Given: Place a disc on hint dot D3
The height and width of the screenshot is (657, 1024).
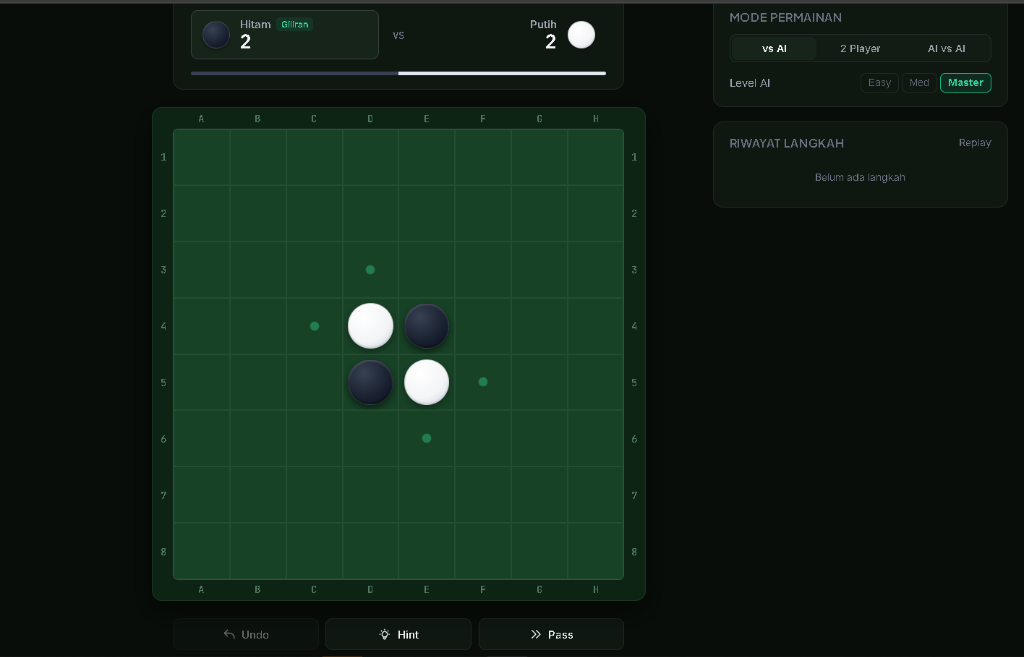Looking at the screenshot, I should coord(370,270).
